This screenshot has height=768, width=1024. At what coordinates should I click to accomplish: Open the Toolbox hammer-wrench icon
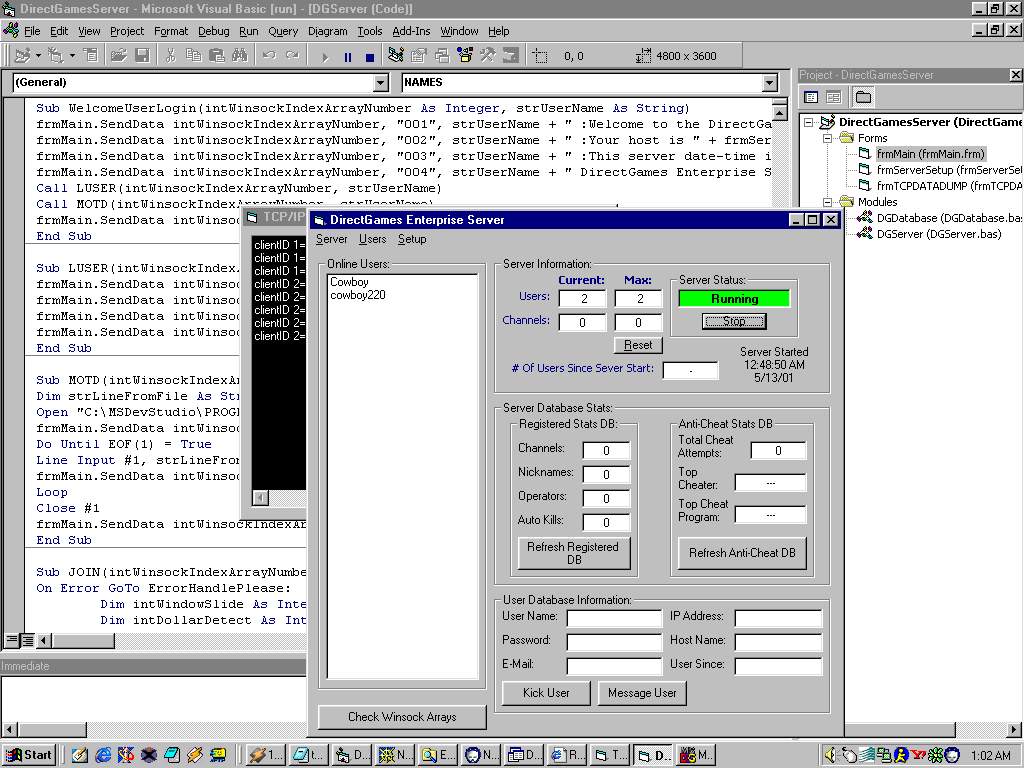[488, 56]
